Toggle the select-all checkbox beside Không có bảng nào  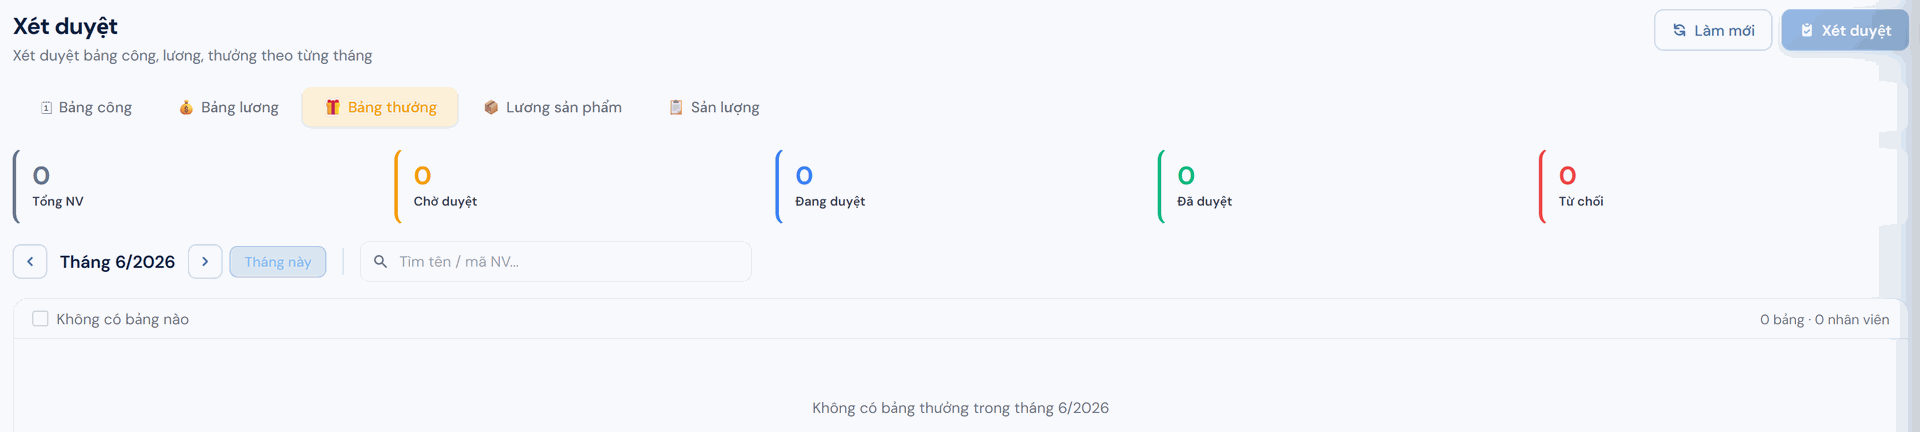tap(40, 319)
